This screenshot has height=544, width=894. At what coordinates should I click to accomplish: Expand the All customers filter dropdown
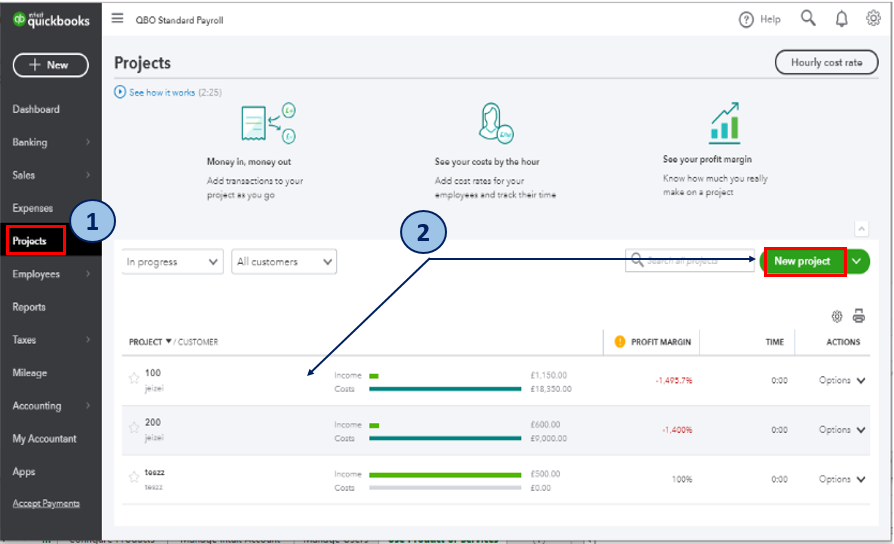(x=284, y=262)
